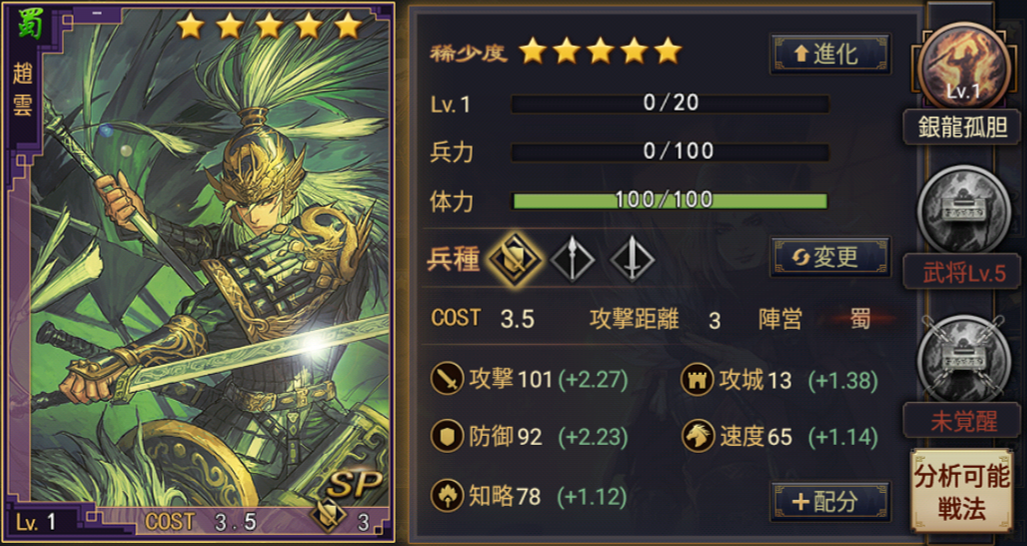Click the shield 防御 stat icon
Screen dimensions: 1027x546
point(447,437)
